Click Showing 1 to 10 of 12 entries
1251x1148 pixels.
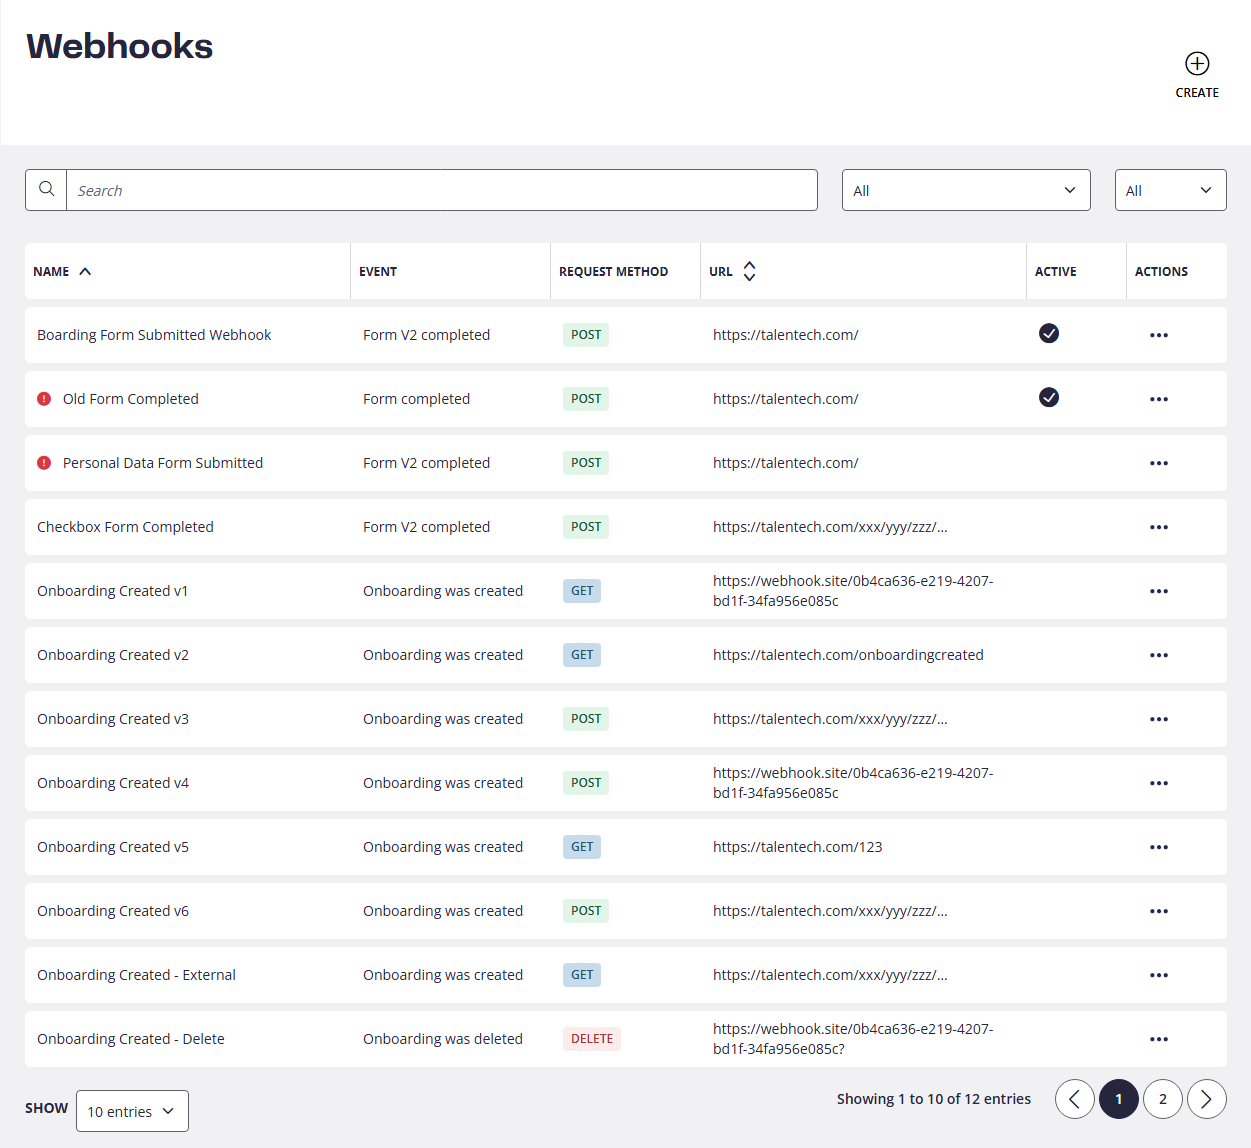934,1099
